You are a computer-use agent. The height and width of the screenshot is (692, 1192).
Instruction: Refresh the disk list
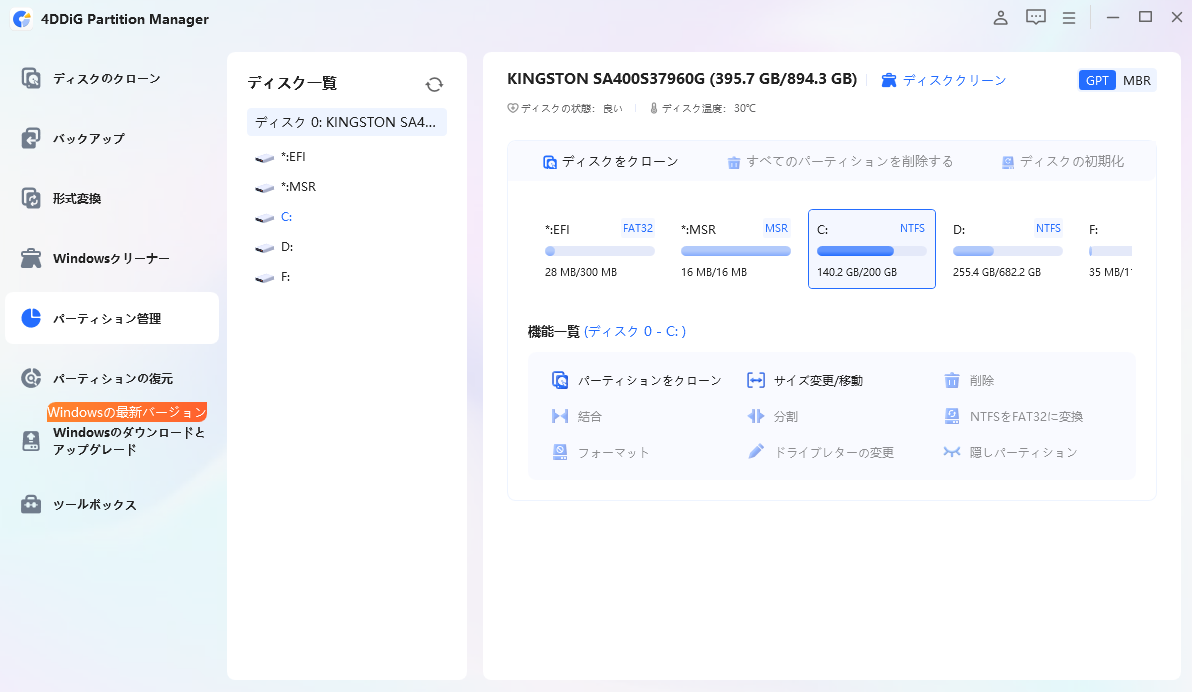[x=434, y=84]
